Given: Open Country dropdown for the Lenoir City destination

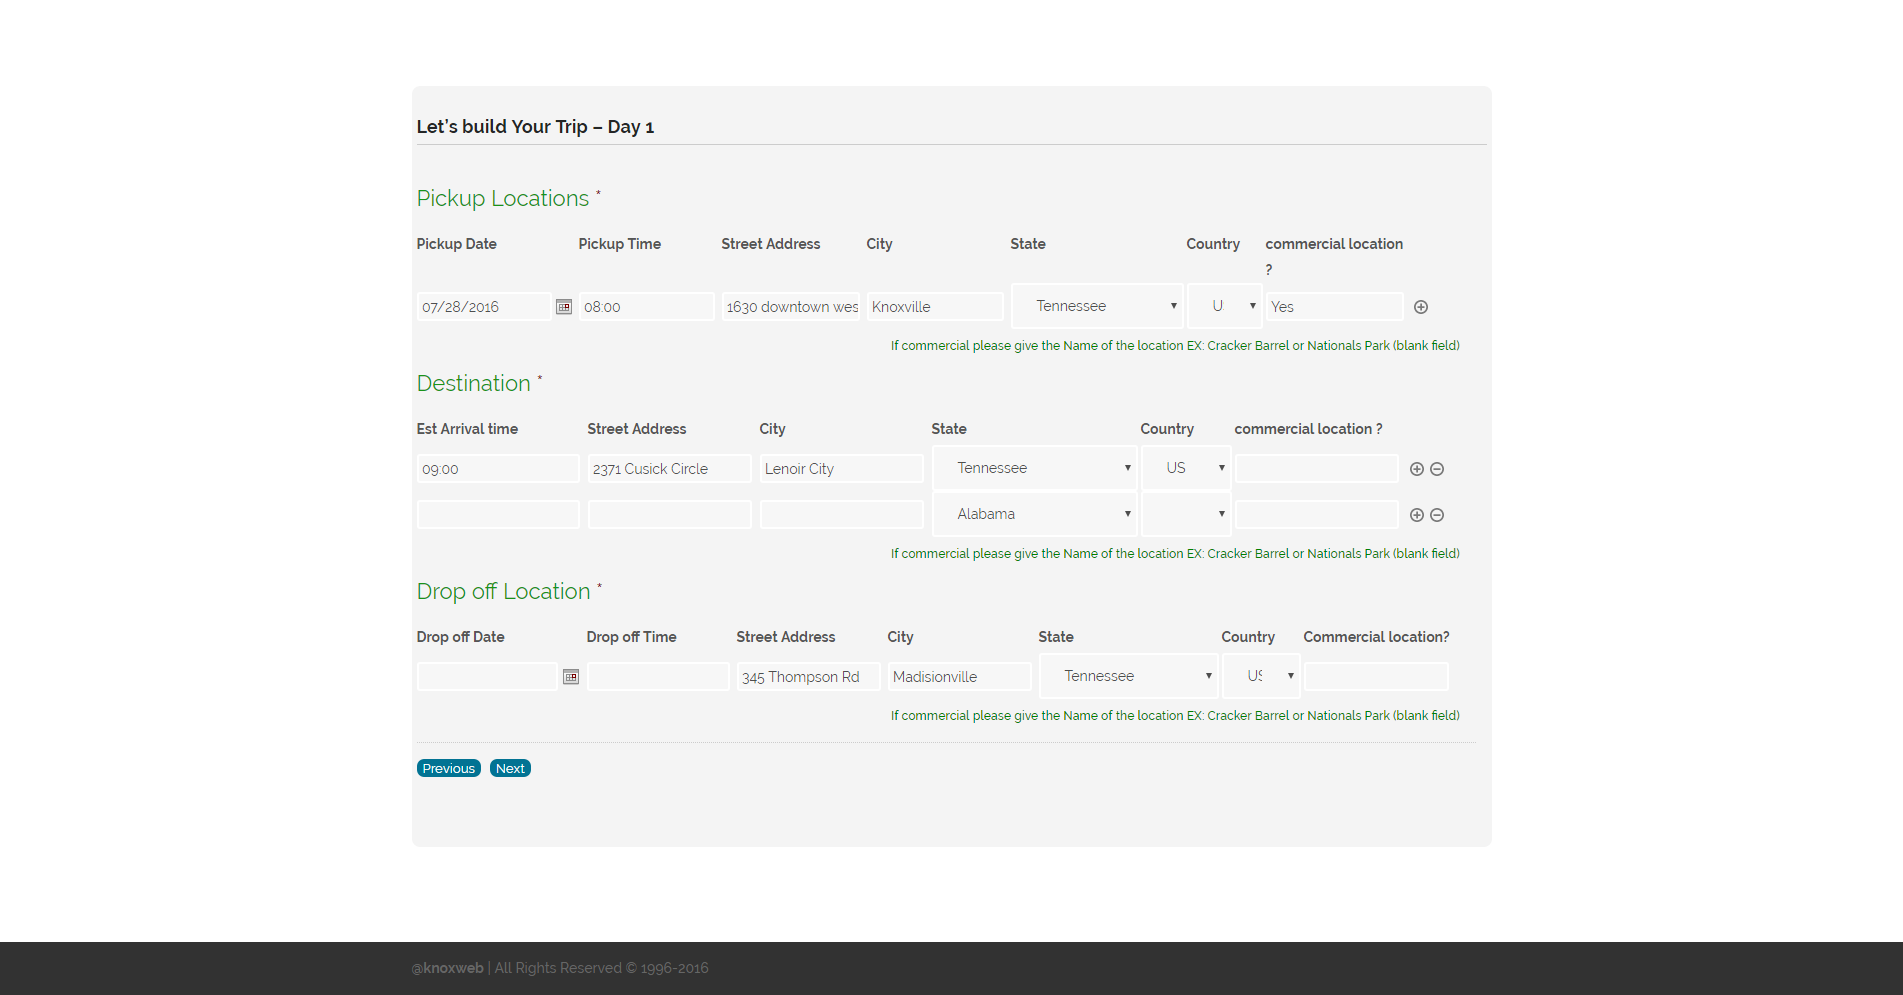Looking at the screenshot, I should pyautogui.click(x=1187, y=468).
